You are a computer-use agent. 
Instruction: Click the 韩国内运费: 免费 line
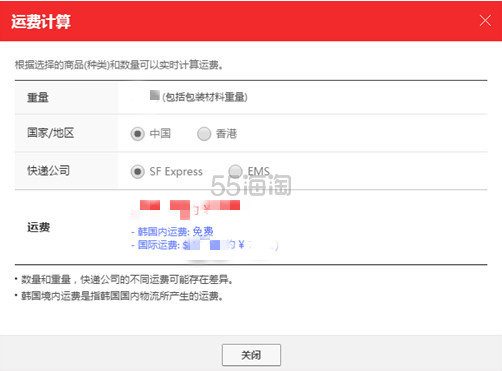[x=172, y=231]
